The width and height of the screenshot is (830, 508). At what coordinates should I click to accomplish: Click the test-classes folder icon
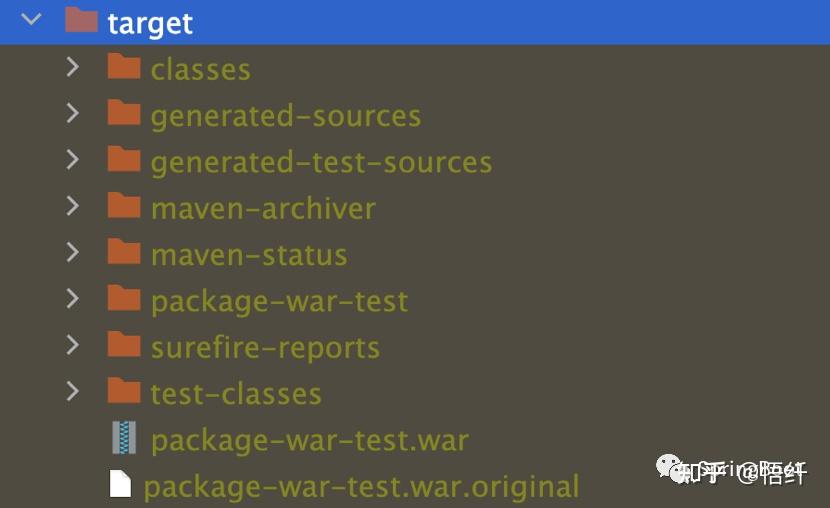[124, 391]
